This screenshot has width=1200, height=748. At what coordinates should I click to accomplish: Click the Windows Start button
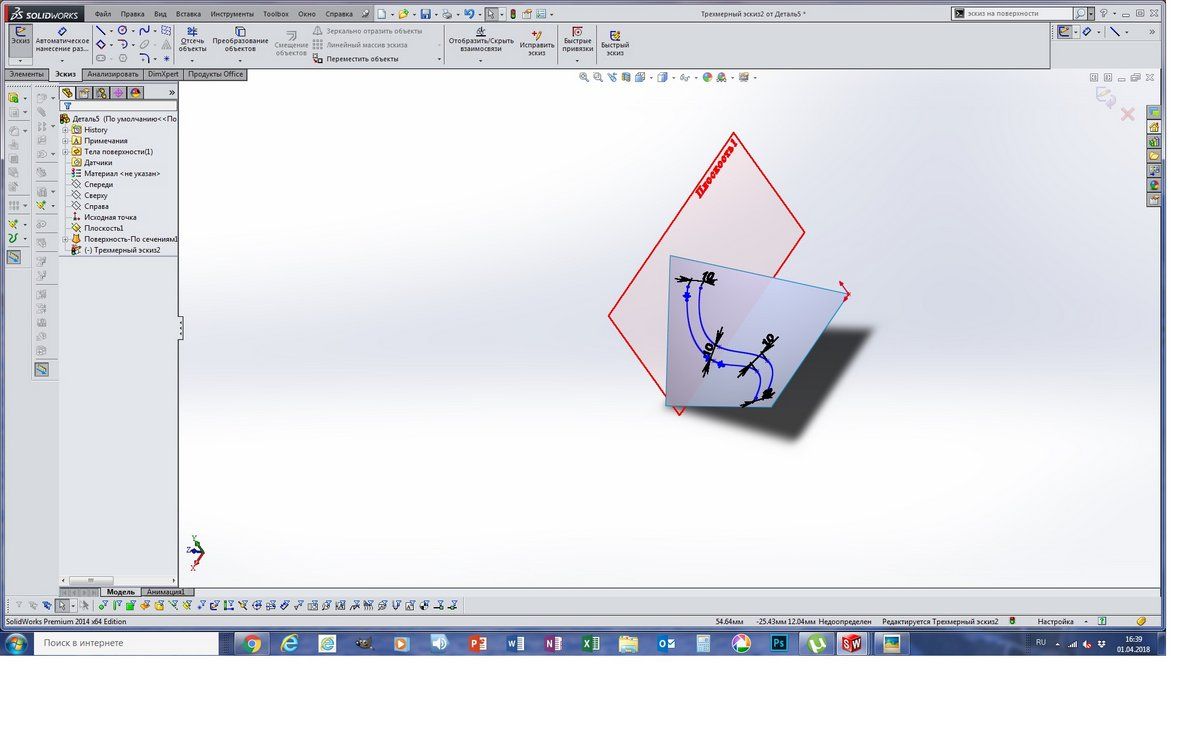coord(17,643)
